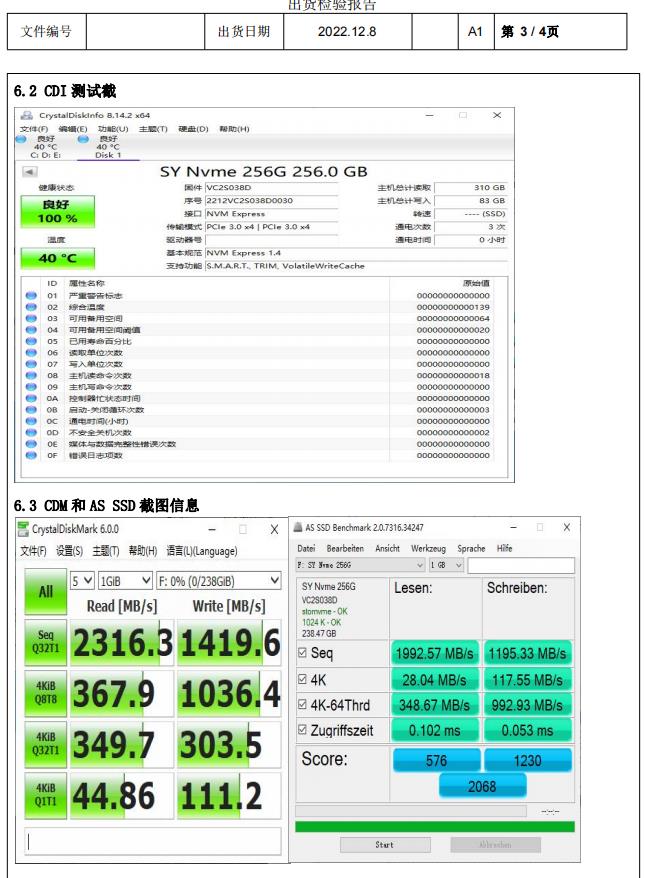The image size is (645, 878).
Task: Click the AS SSD Benchmark title bar icon
Action: pos(298,527)
